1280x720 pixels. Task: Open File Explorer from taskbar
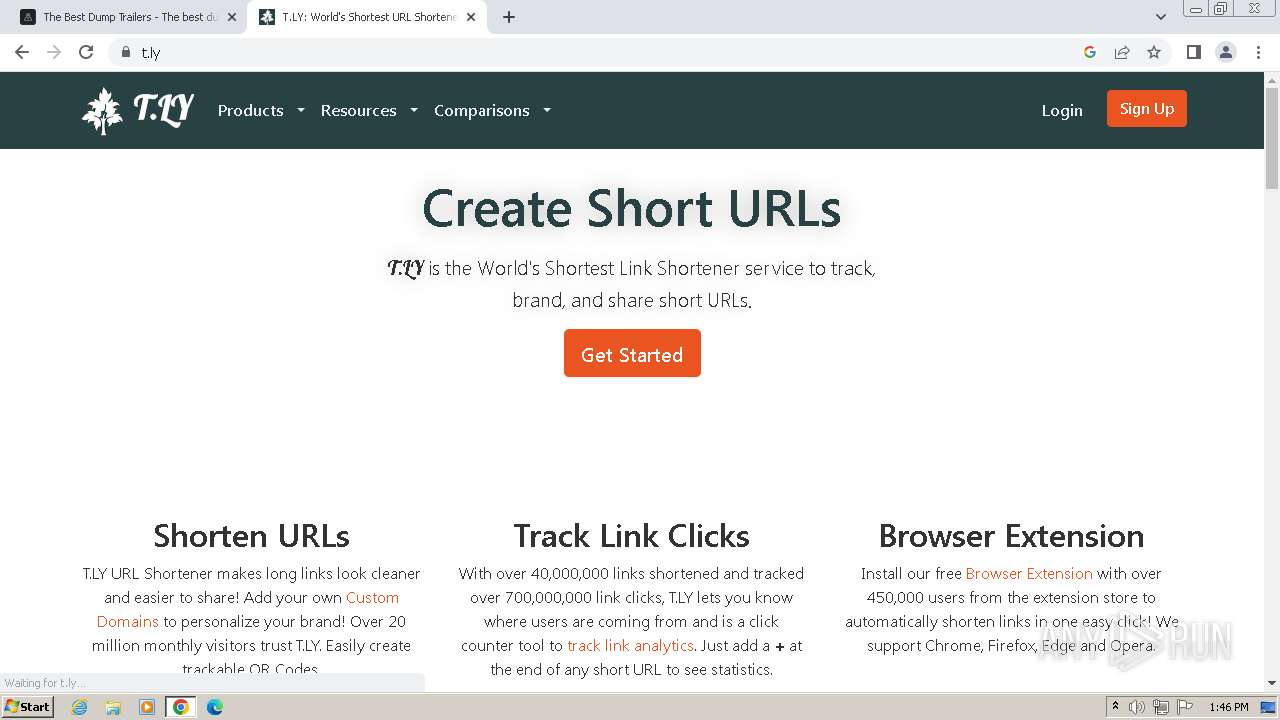tap(113, 707)
